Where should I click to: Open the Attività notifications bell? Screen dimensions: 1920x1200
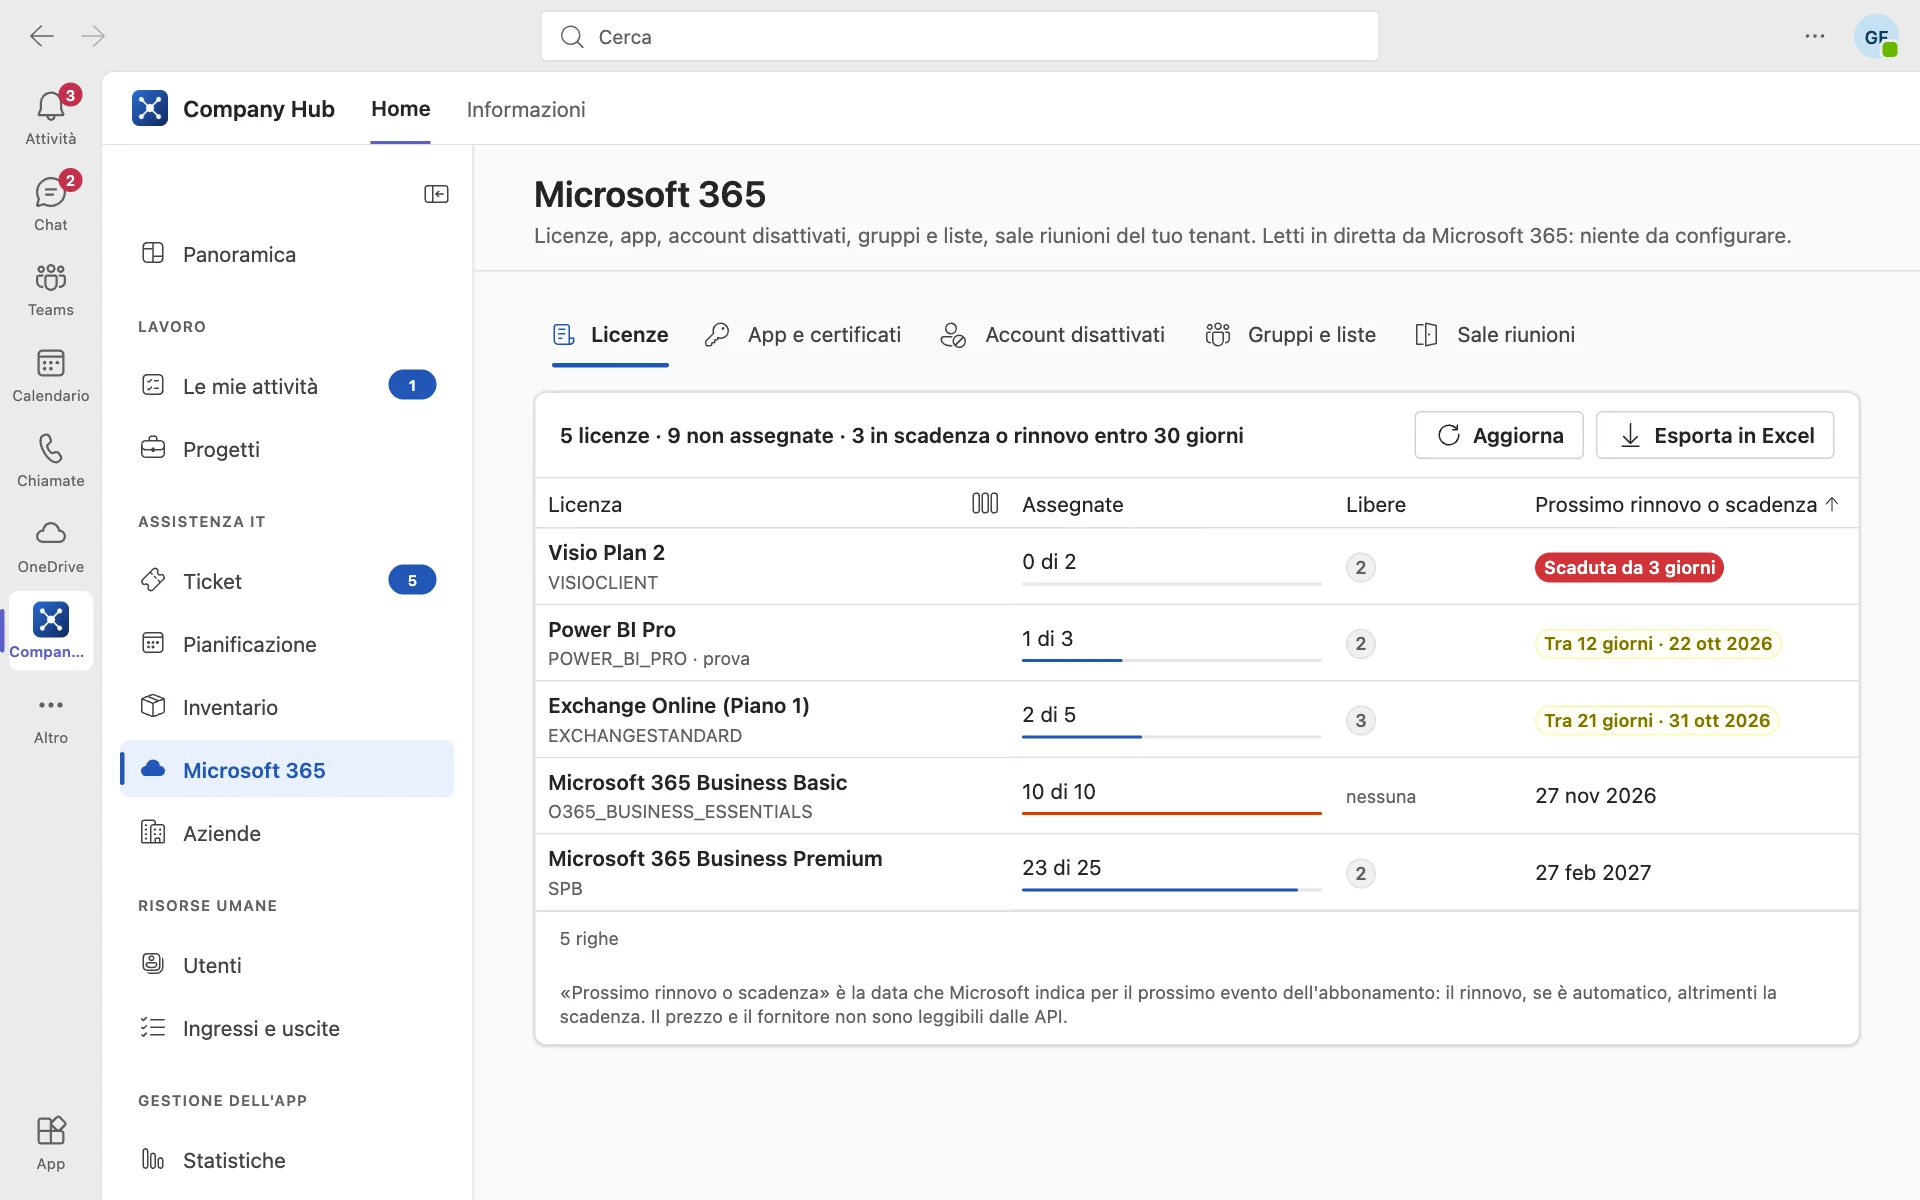tap(51, 117)
